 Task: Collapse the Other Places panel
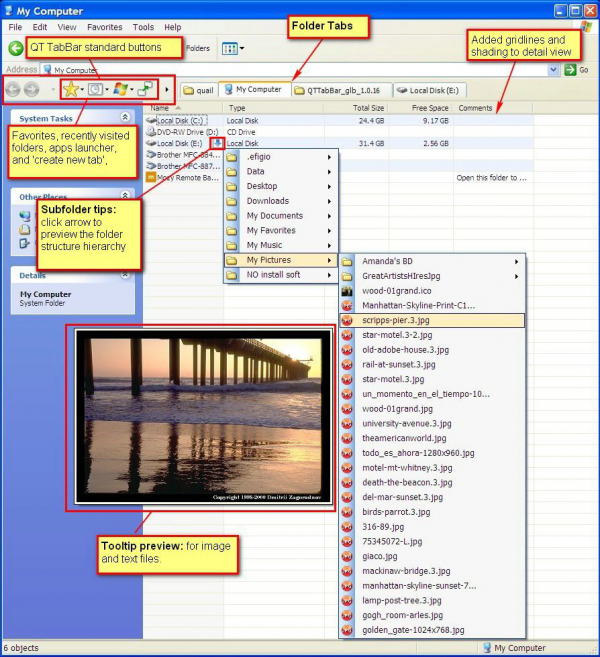click(125, 195)
